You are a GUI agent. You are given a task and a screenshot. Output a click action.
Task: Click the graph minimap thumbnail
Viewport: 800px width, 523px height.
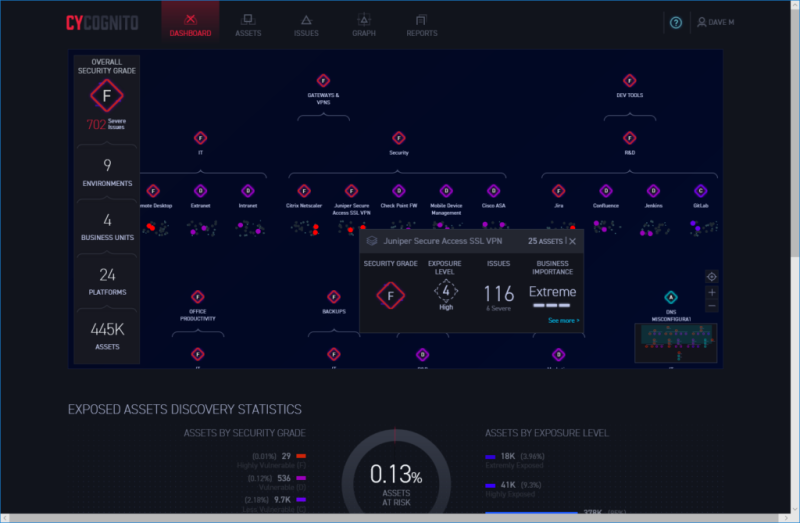point(676,343)
